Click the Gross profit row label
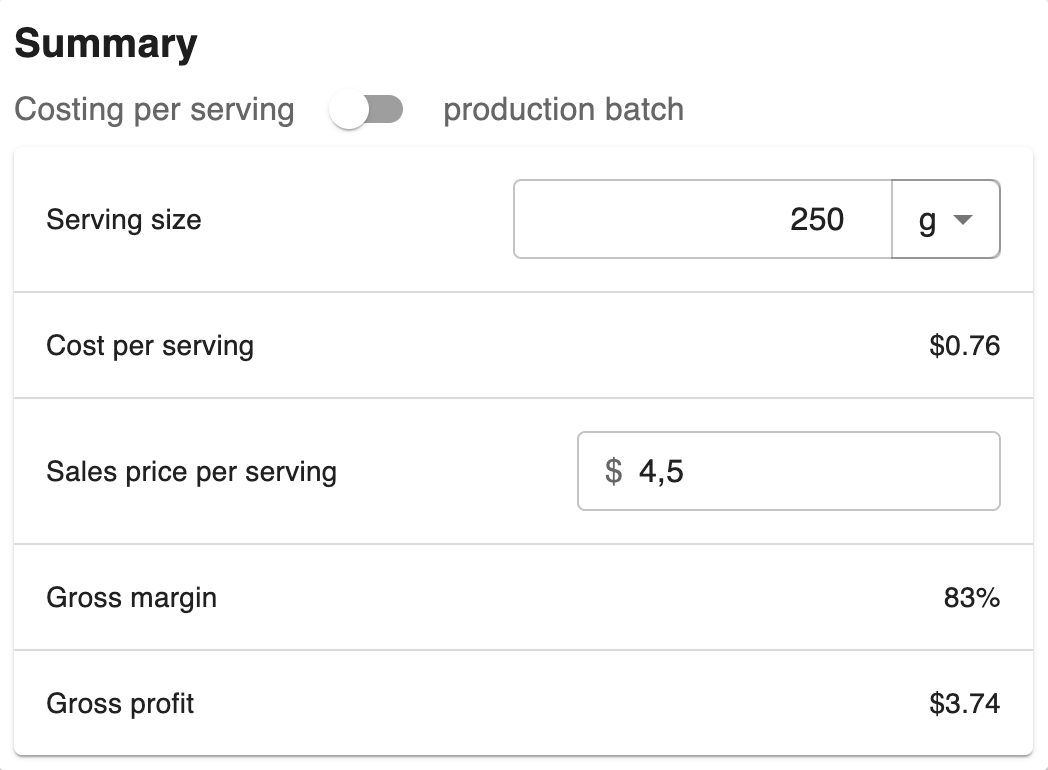Screen dimensions: 1048x770 pyautogui.click(x=119, y=703)
